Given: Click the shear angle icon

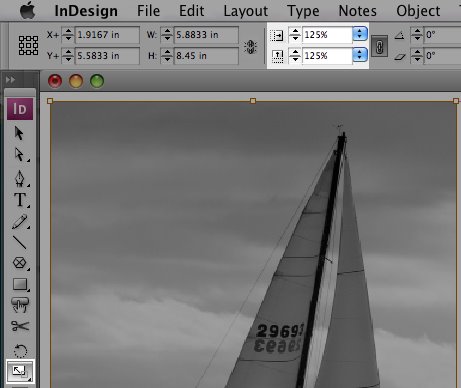Looking at the screenshot, I should (x=400, y=57).
